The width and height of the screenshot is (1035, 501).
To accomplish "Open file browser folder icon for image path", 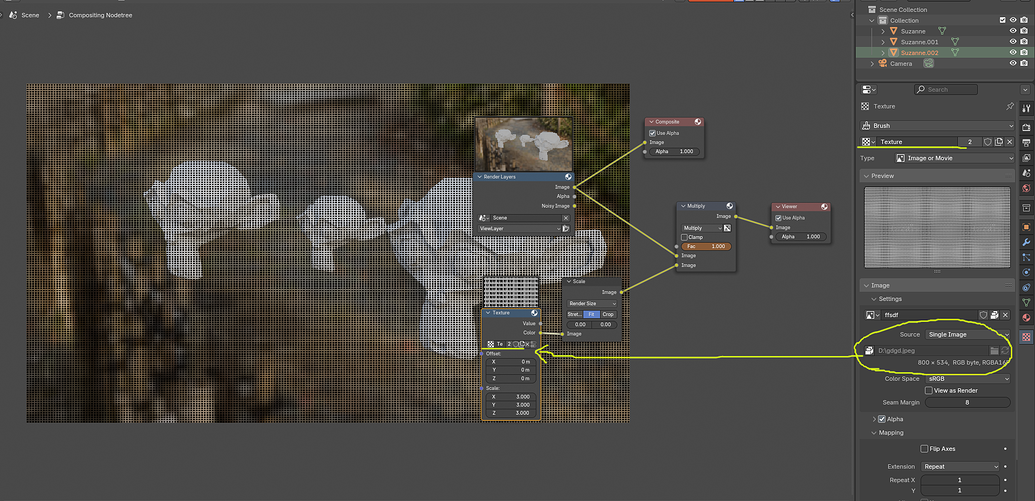I will pyautogui.click(x=993, y=351).
